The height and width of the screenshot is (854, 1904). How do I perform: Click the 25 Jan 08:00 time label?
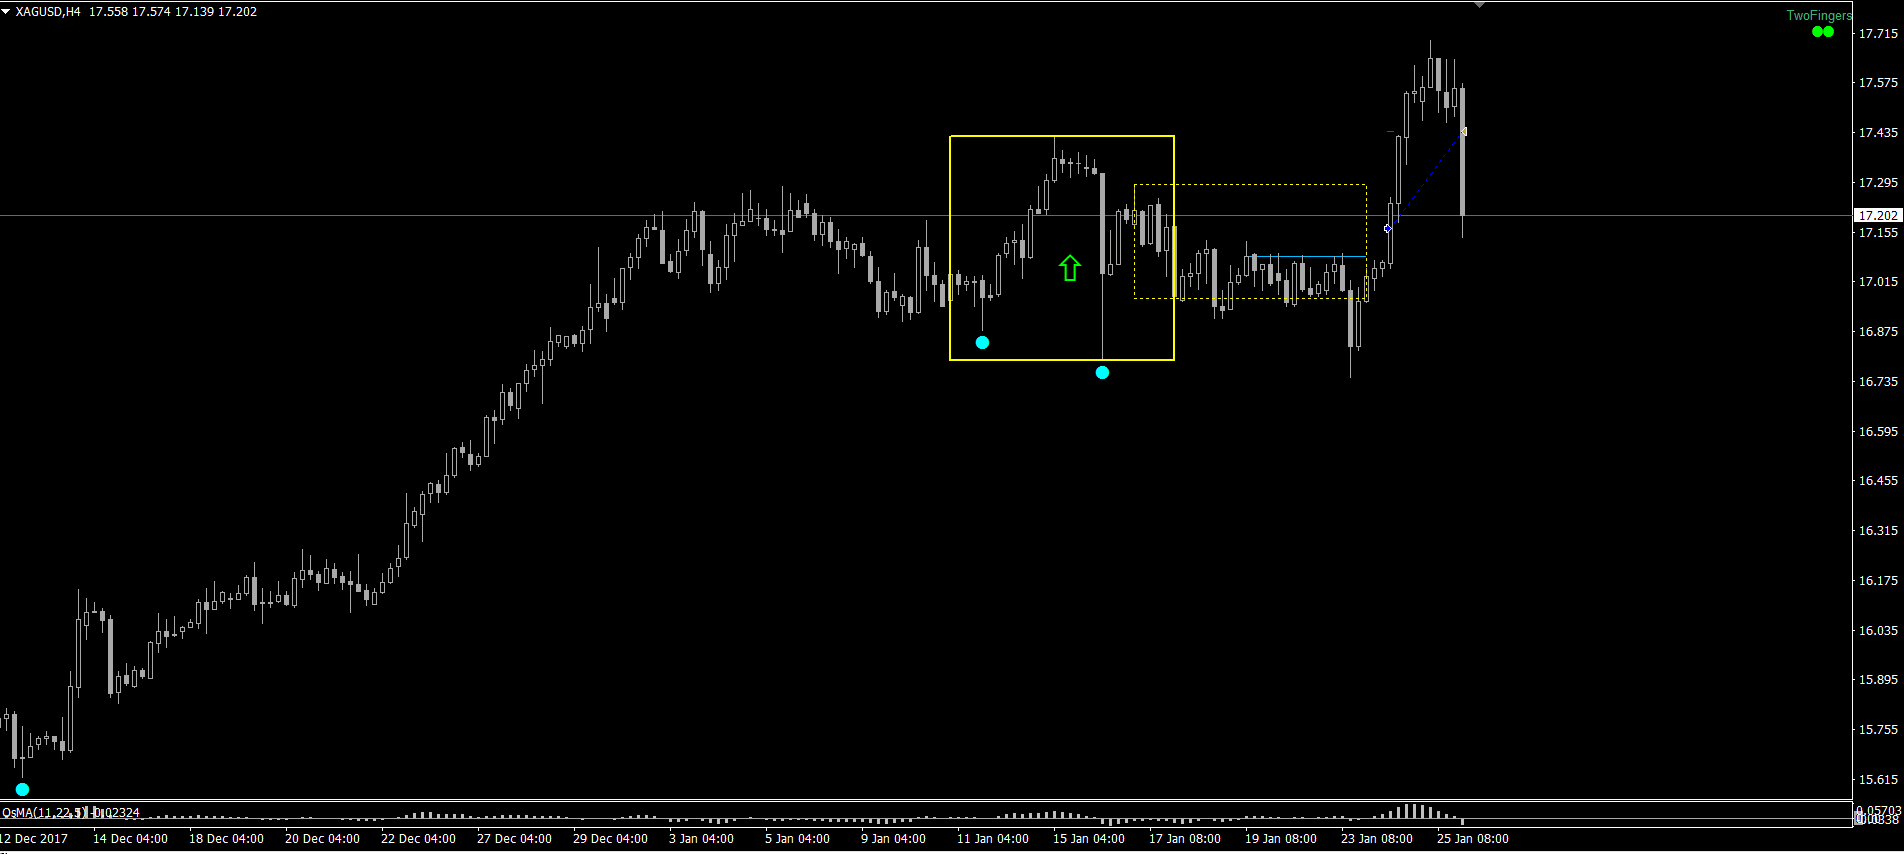[x=1473, y=839]
